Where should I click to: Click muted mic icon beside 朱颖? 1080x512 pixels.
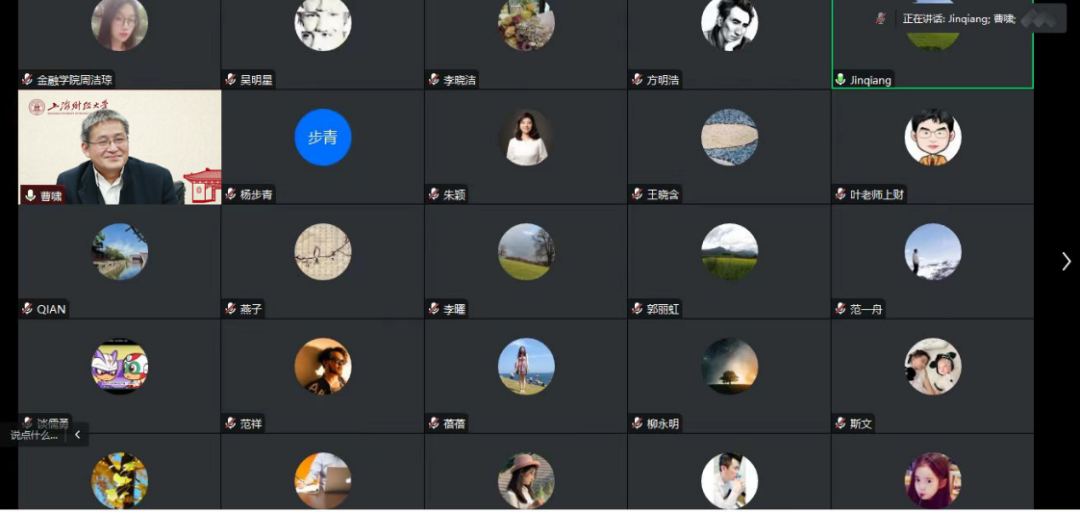pyautogui.click(x=434, y=194)
